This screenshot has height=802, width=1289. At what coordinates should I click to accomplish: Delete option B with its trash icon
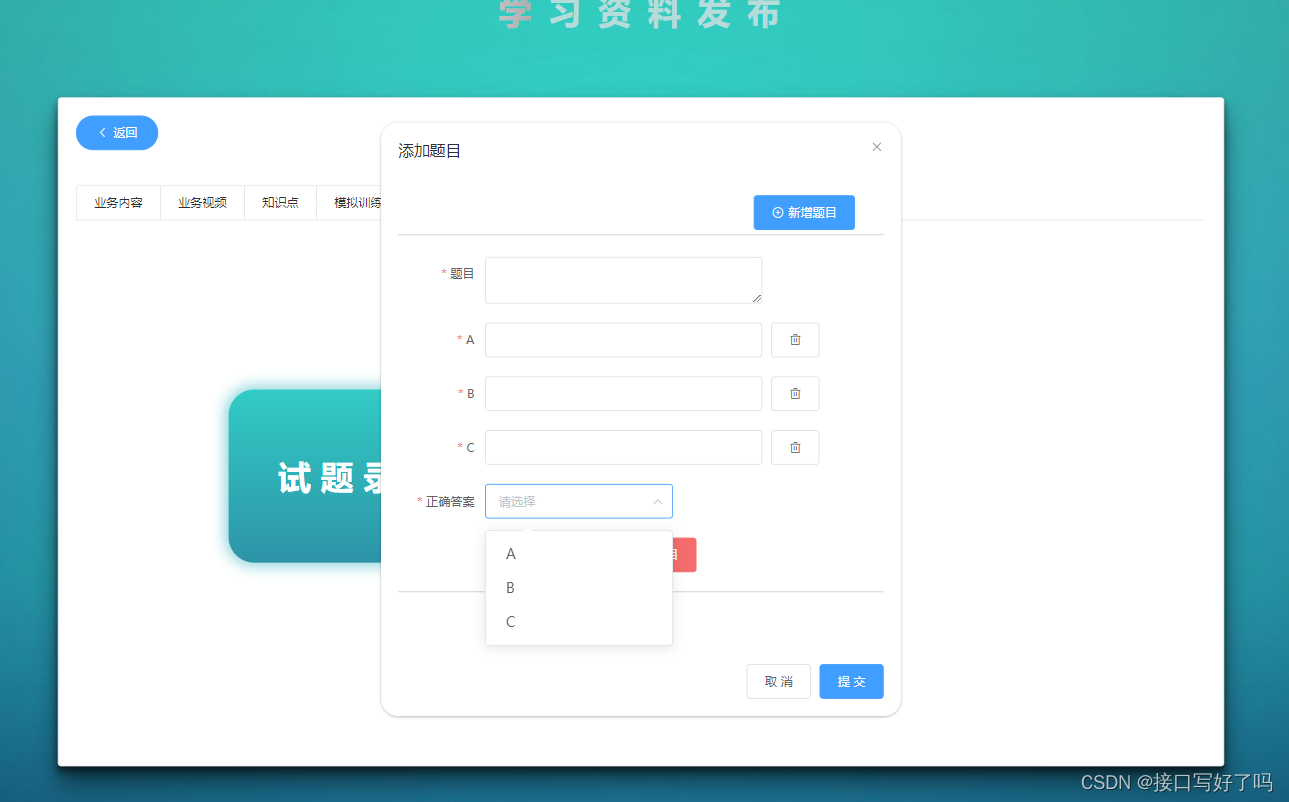pyautogui.click(x=795, y=394)
